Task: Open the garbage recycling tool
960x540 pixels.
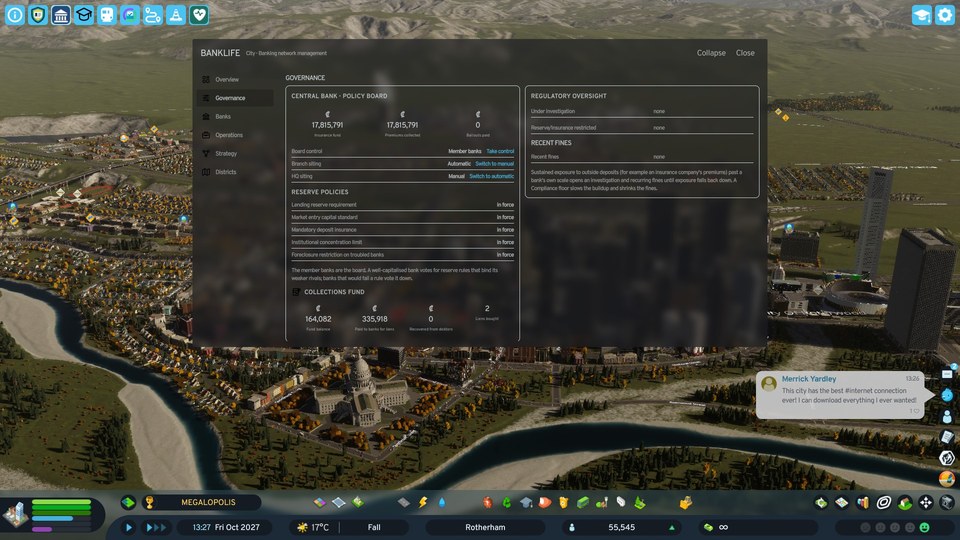Action: point(507,503)
